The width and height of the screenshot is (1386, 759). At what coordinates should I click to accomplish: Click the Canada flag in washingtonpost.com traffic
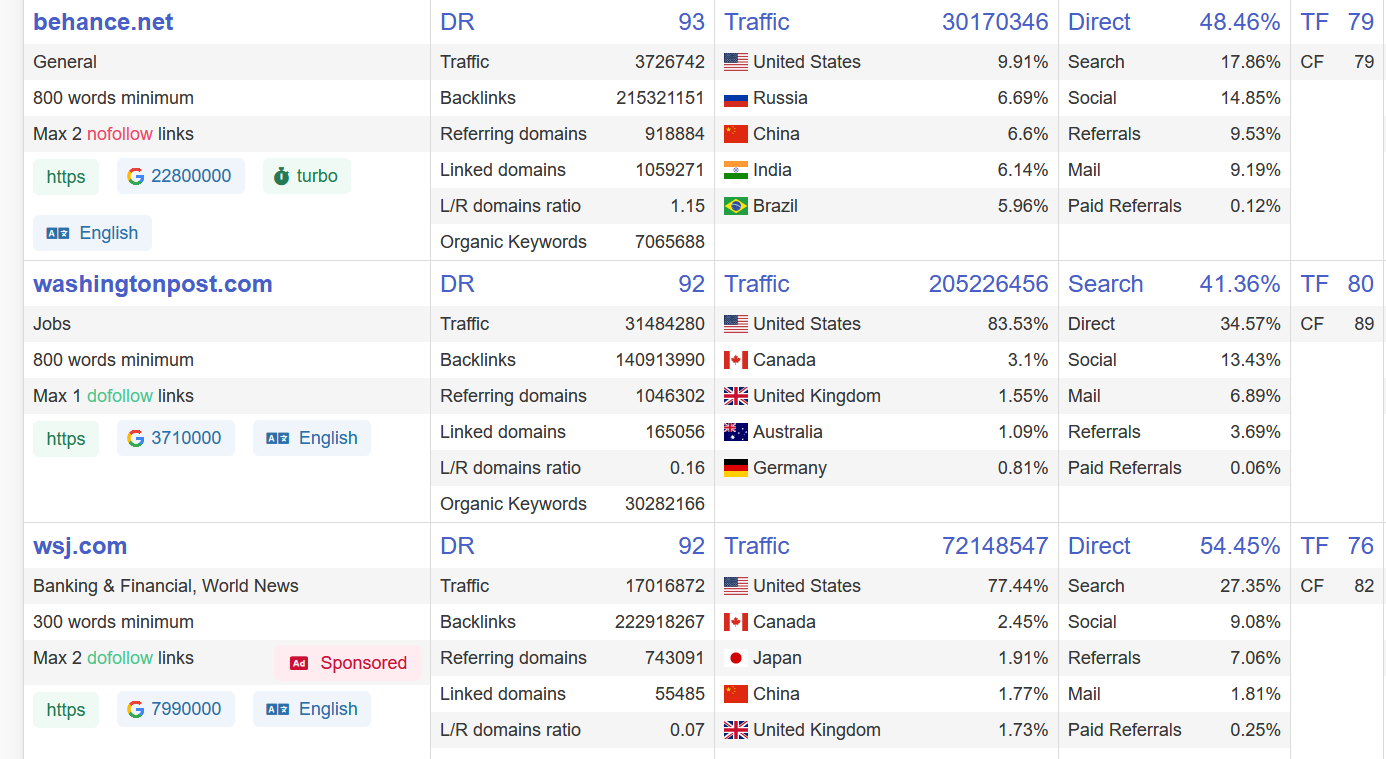pos(736,360)
